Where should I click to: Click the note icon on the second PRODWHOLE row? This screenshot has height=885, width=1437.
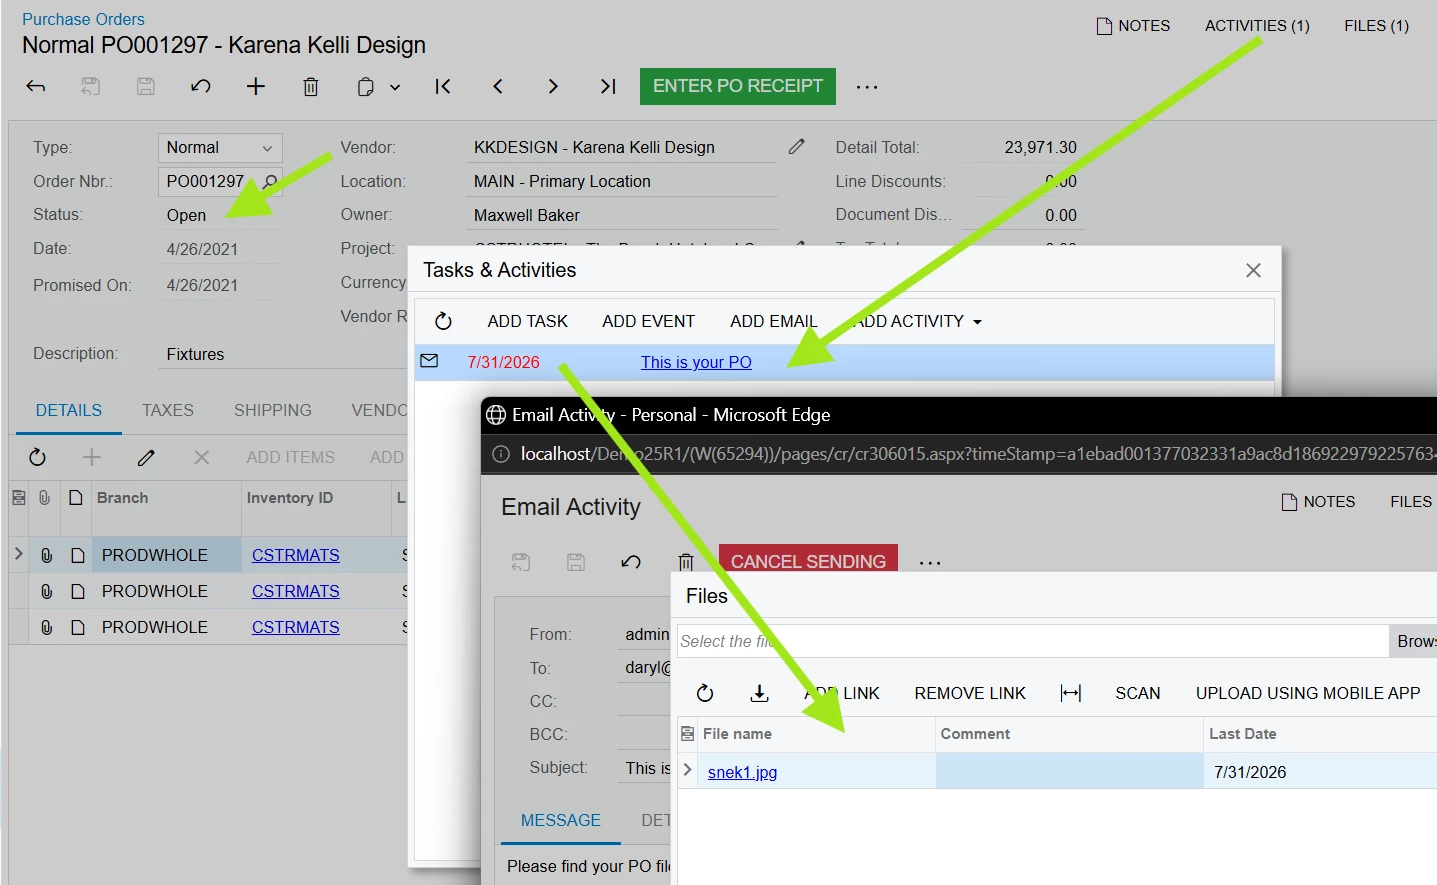coord(77,592)
